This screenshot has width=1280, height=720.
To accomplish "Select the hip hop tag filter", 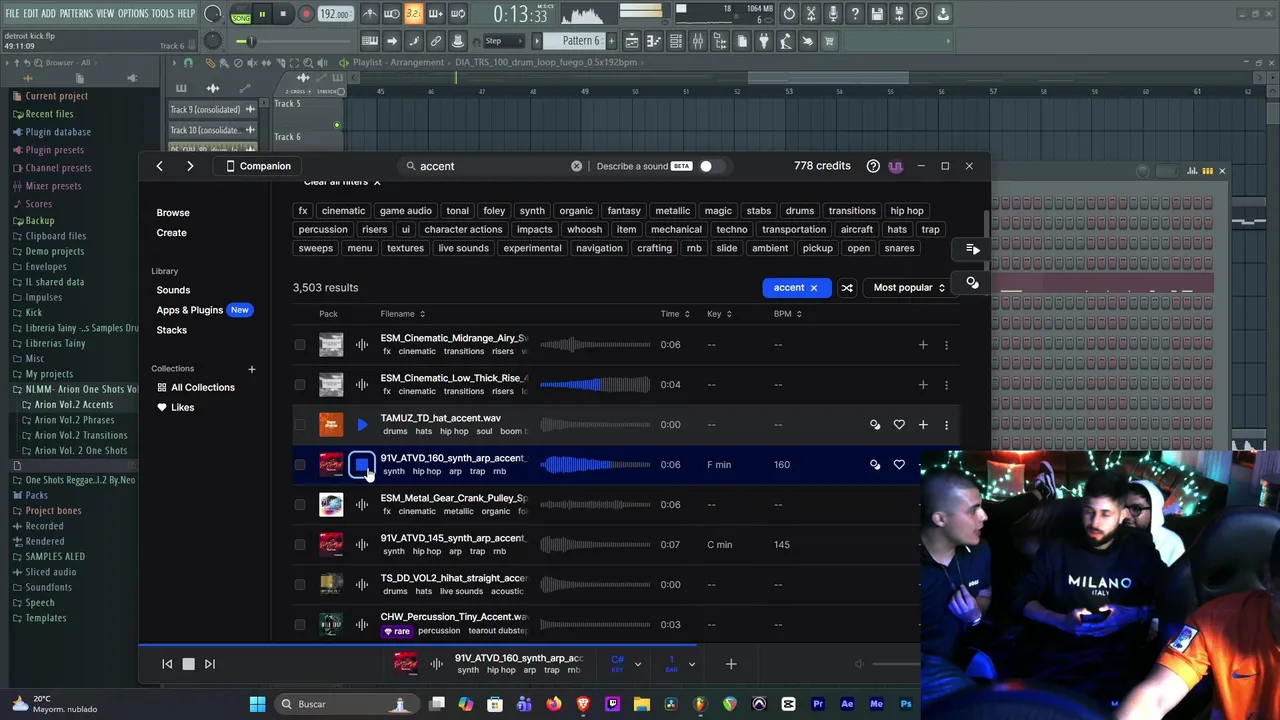I will (x=907, y=211).
